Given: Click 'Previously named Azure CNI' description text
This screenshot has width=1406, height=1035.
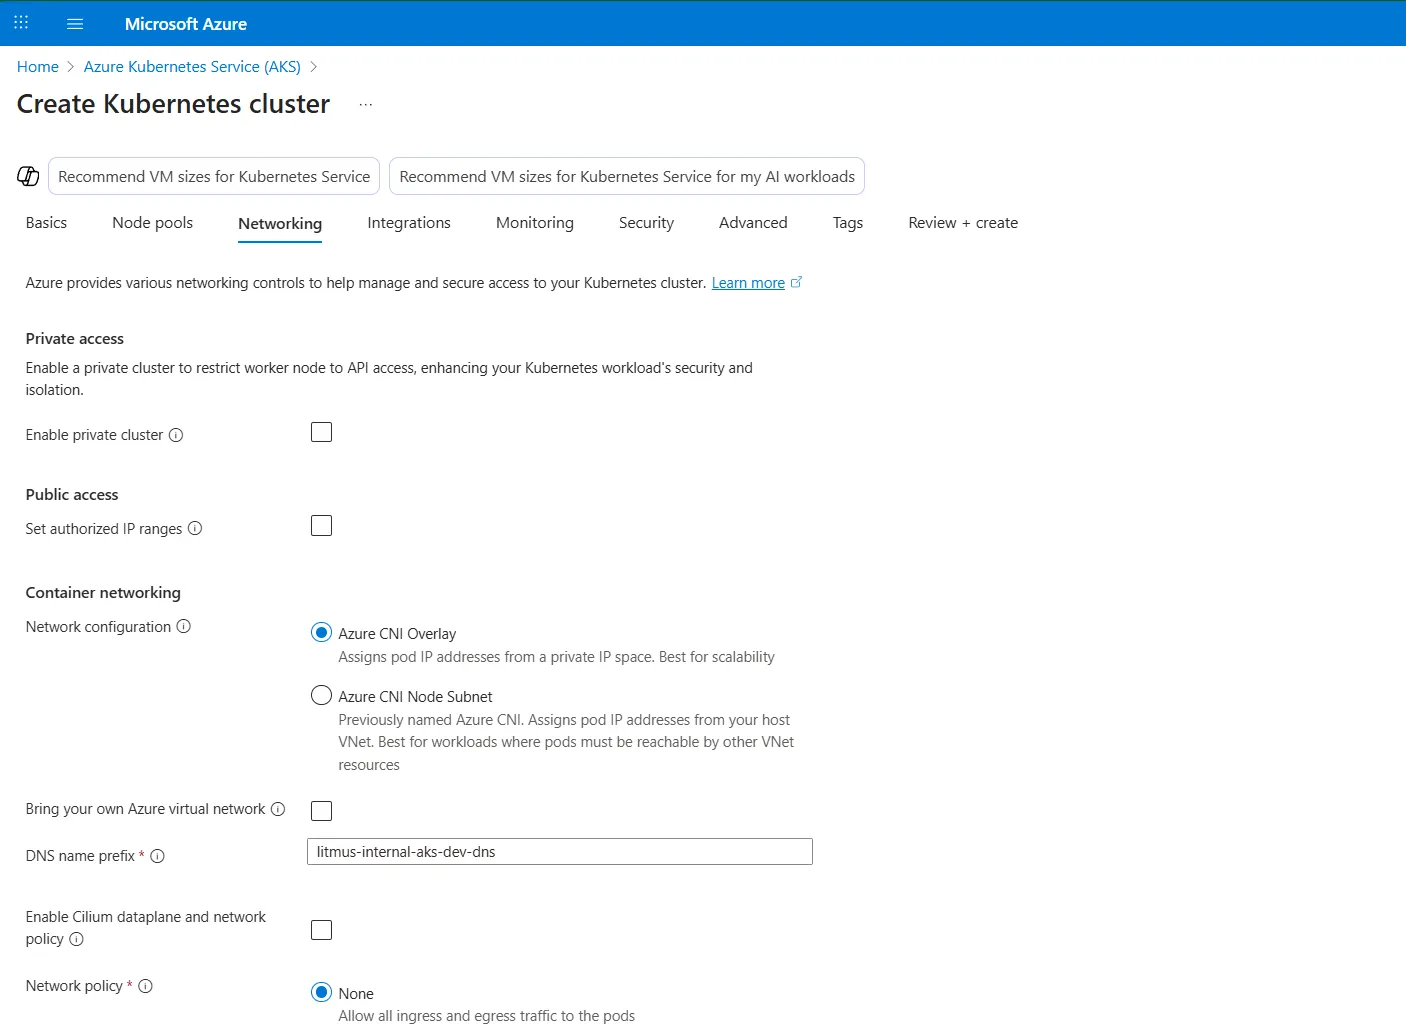Looking at the screenshot, I should pos(566,742).
